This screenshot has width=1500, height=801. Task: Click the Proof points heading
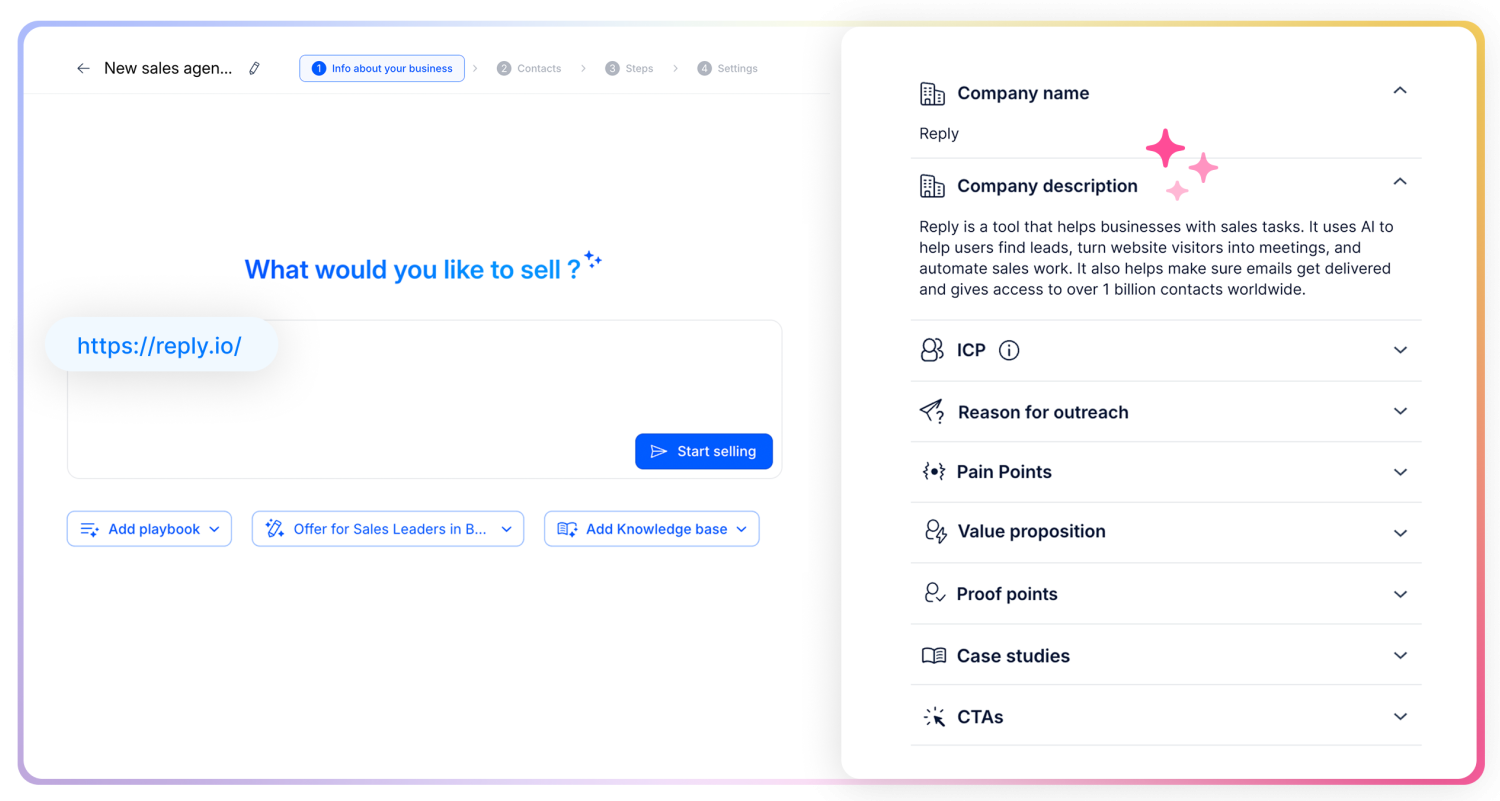point(1007,594)
